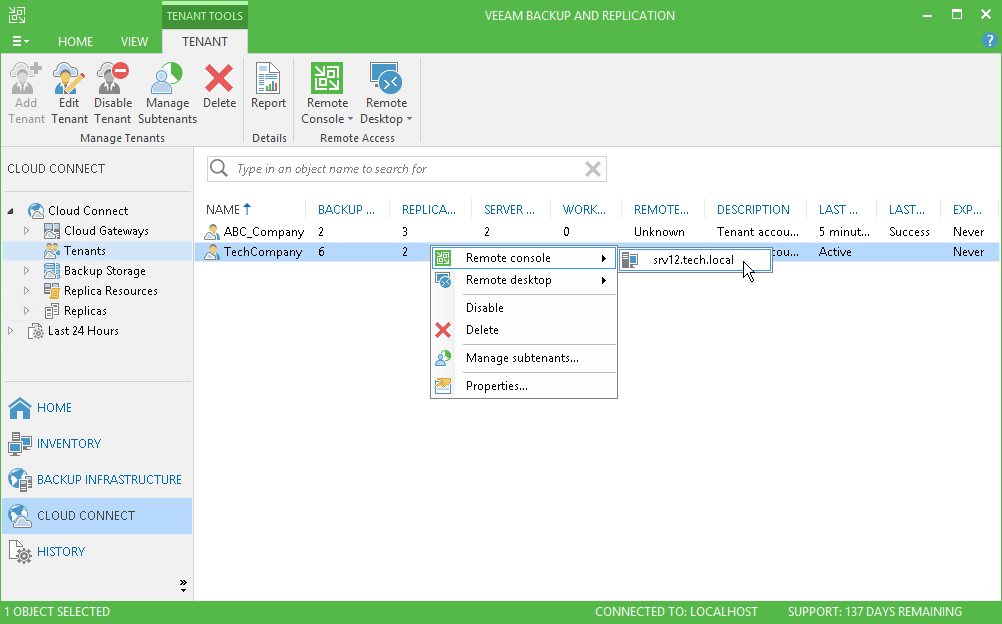Sort by the NAME column header

click(x=228, y=209)
